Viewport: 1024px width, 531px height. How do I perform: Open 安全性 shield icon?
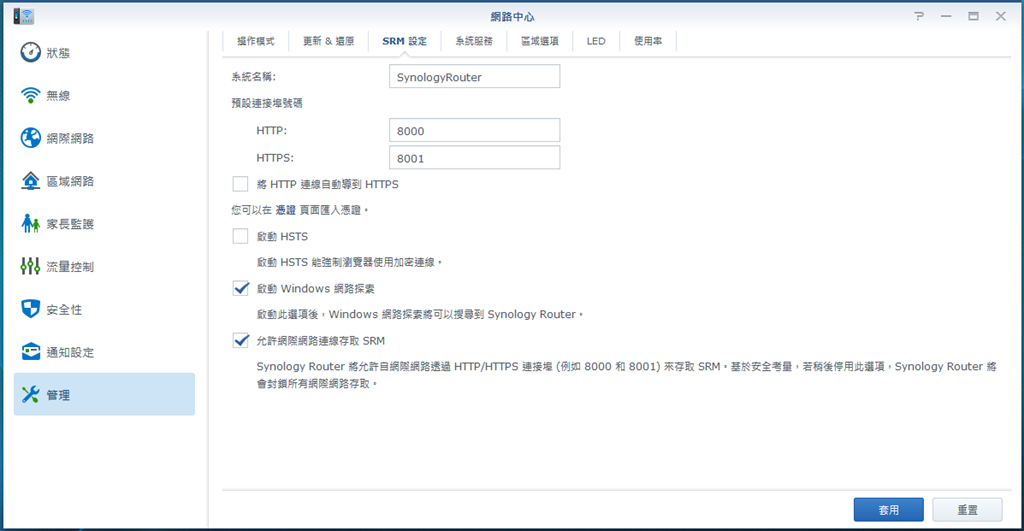(x=30, y=309)
